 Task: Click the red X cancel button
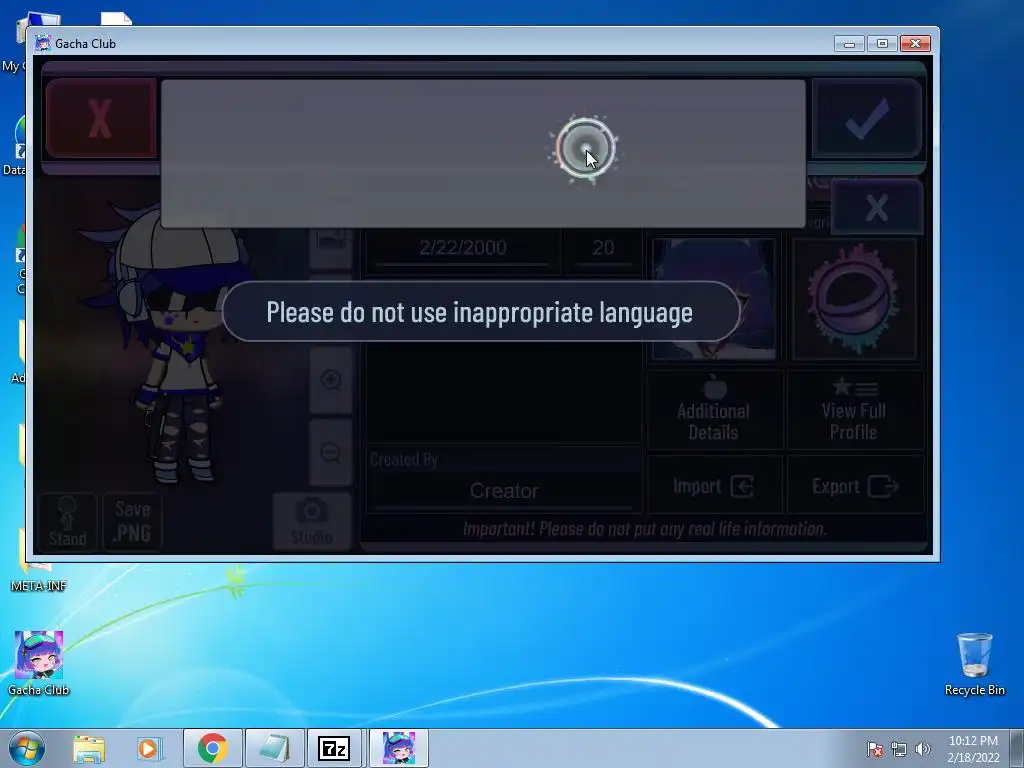101,119
